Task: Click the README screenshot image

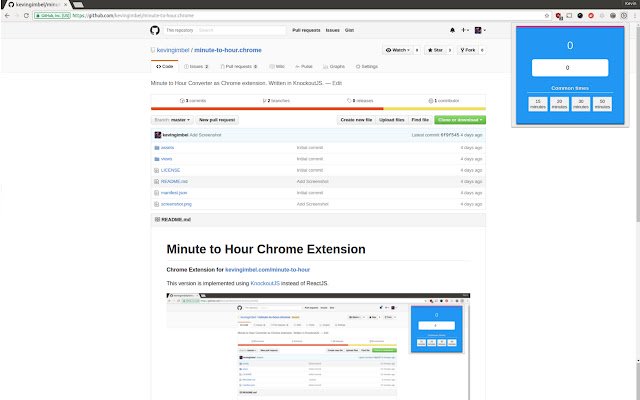Action: click(318, 347)
